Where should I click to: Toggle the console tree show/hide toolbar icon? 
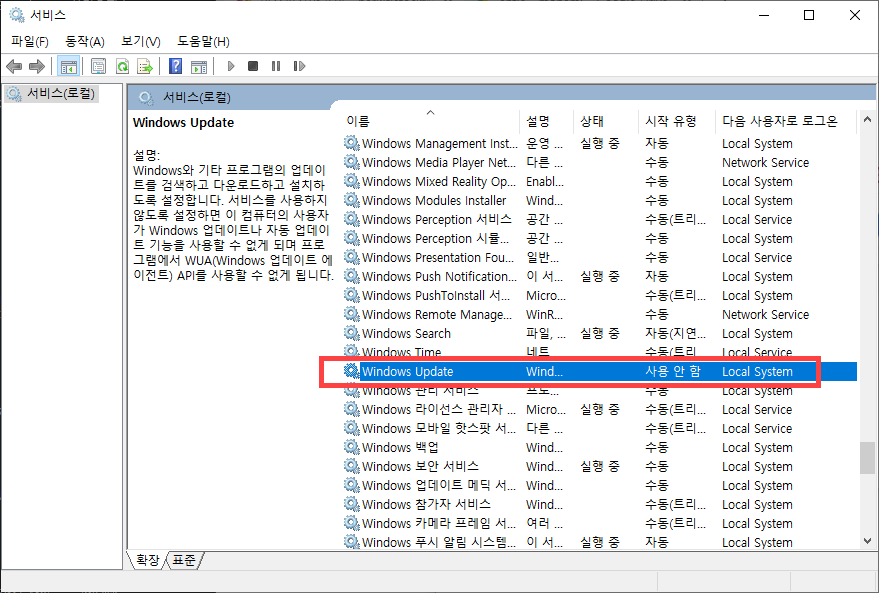(x=68, y=66)
